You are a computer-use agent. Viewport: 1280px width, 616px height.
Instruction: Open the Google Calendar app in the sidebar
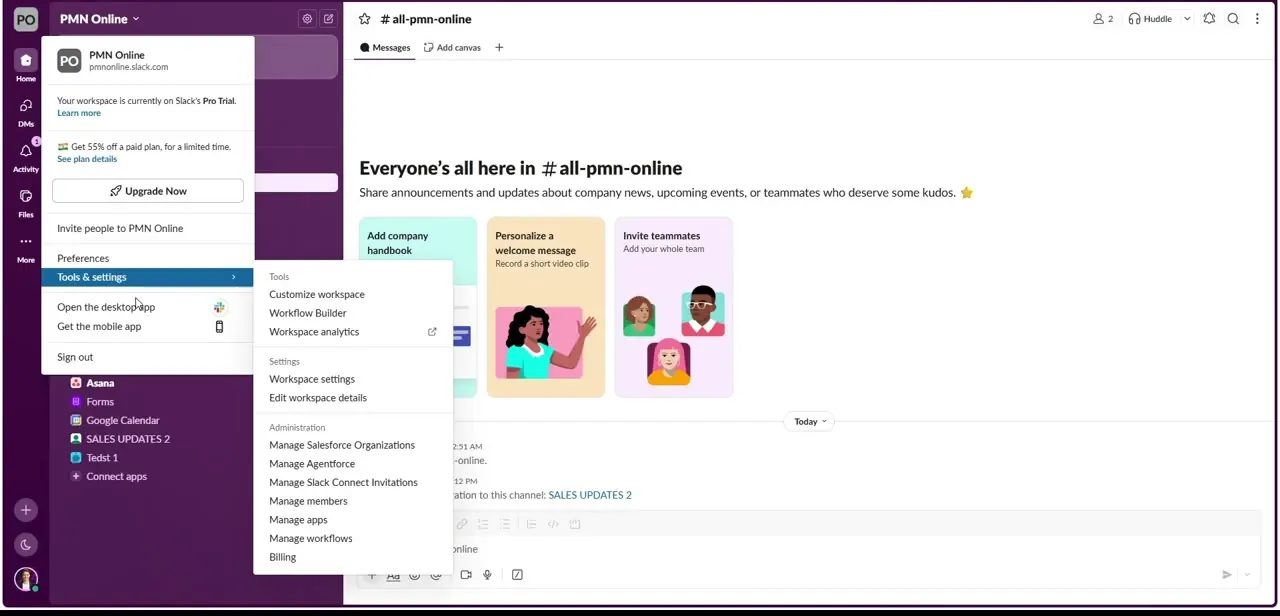tap(122, 421)
